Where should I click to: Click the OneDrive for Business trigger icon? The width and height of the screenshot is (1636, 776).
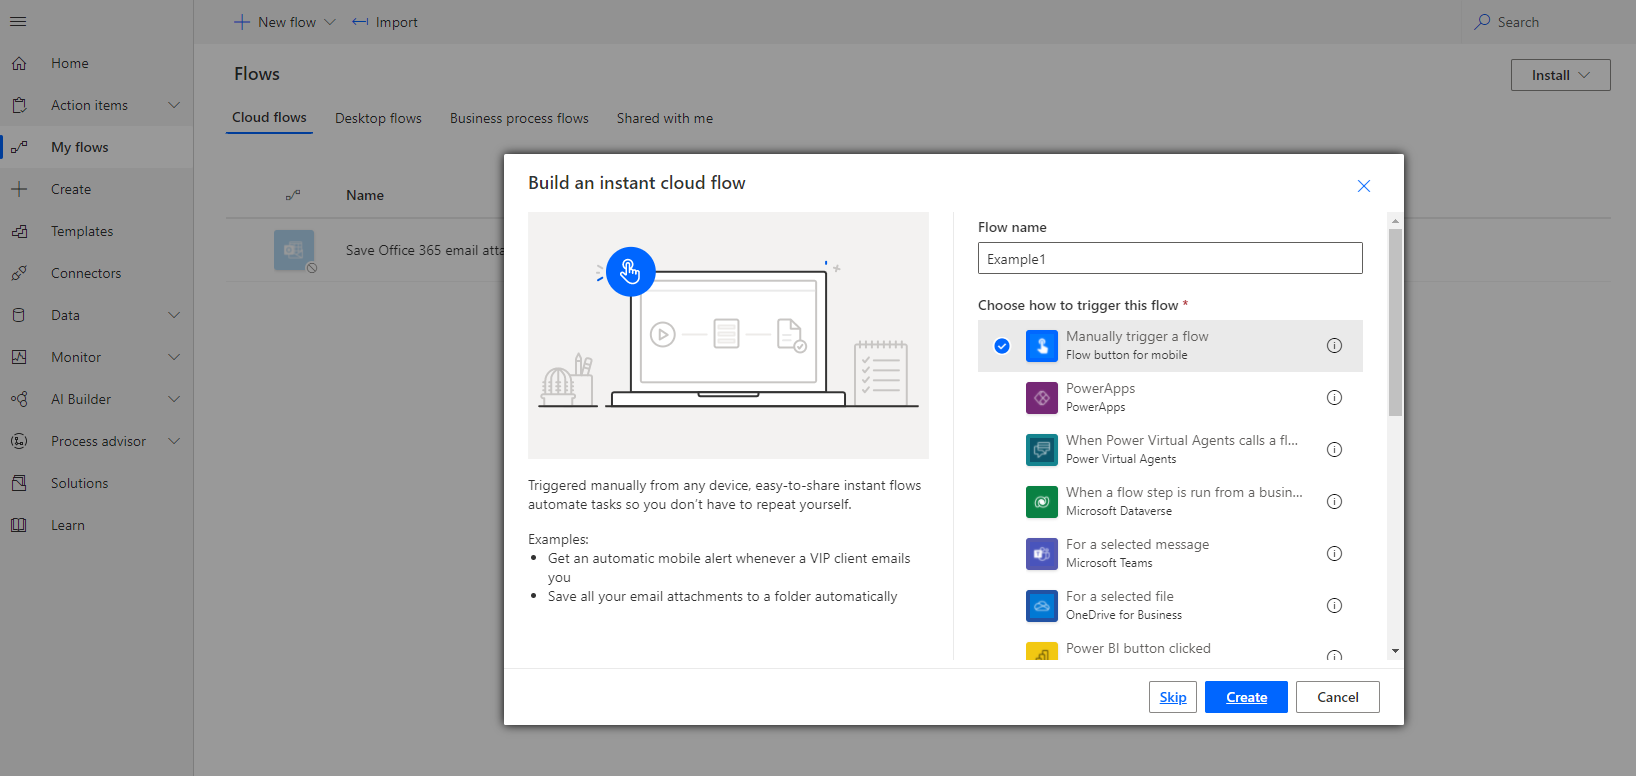pos(1042,606)
